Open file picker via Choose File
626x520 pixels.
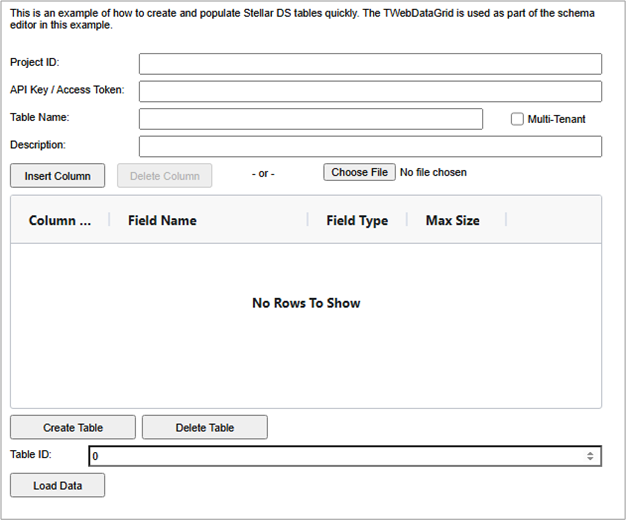click(x=359, y=172)
